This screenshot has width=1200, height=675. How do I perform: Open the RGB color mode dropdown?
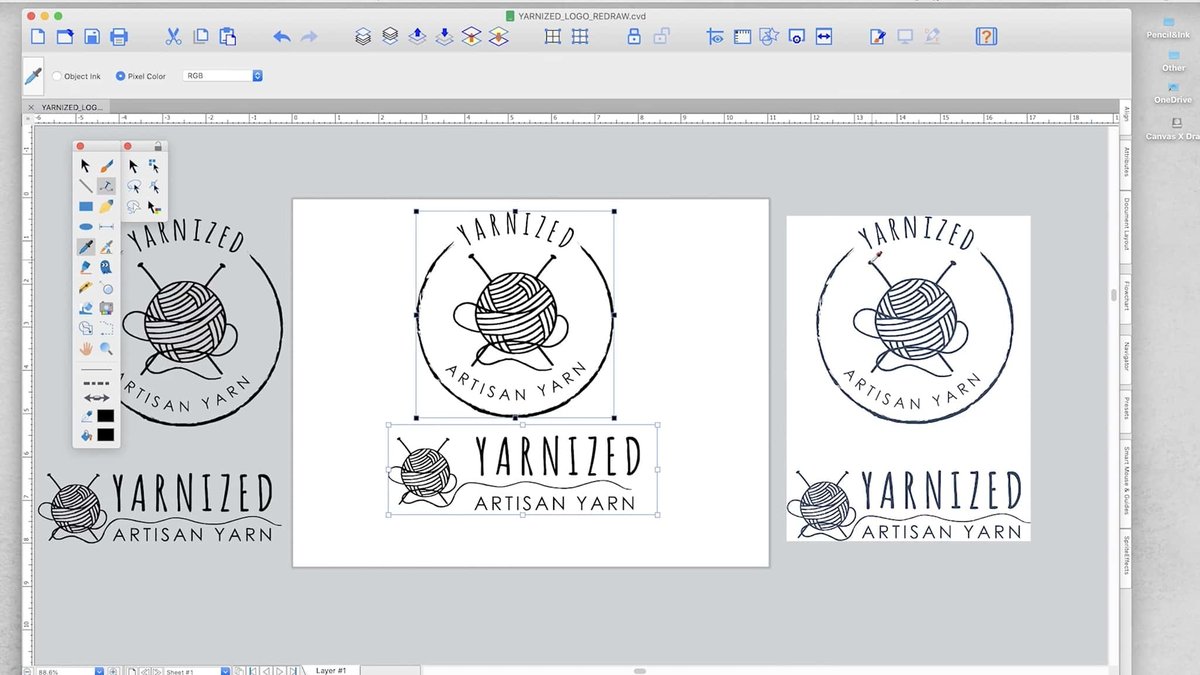(257, 76)
